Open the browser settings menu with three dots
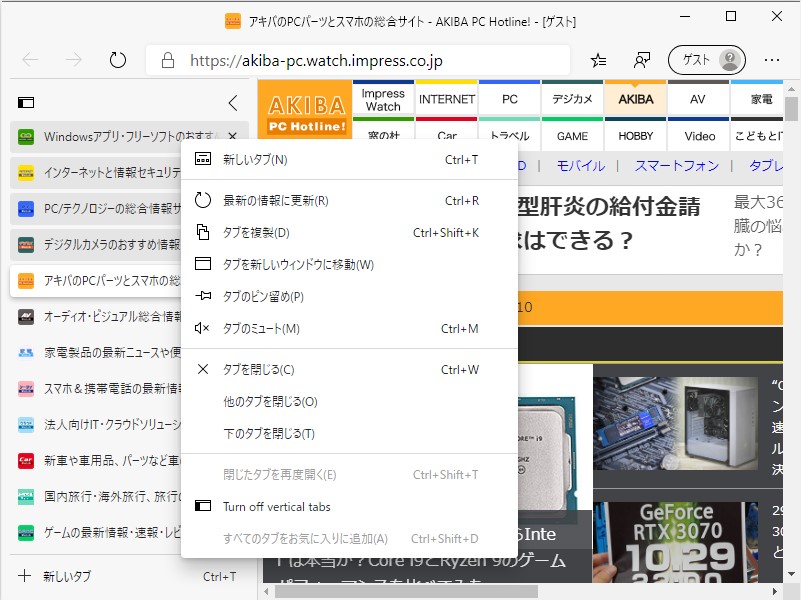Viewport: 801px width, 600px height. click(772, 60)
